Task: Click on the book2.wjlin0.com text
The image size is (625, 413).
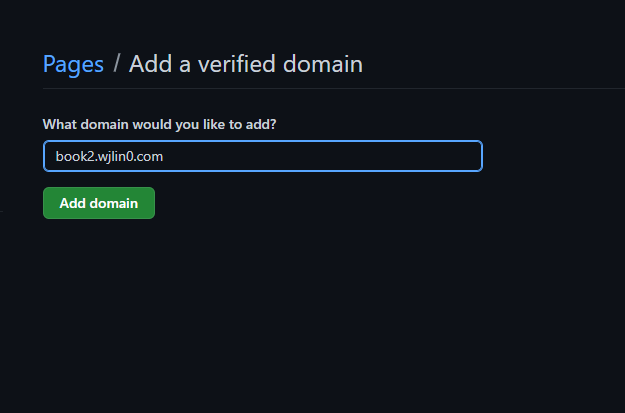Action: tap(109, 156)
